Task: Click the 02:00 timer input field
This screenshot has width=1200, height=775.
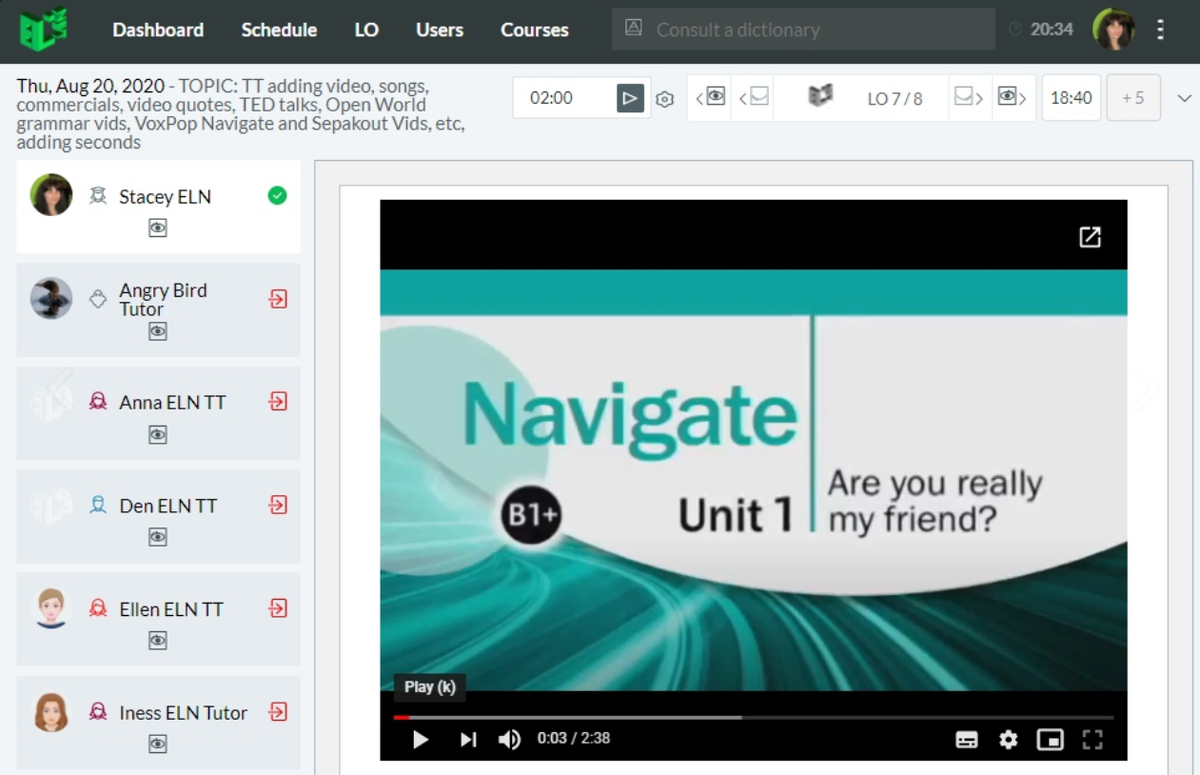Action: tap(563, 98)
